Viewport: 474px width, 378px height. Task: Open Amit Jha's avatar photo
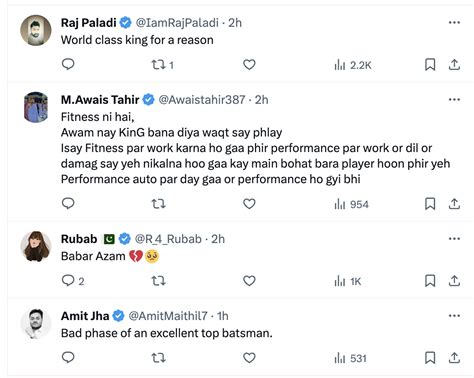(x=36, y=323)
